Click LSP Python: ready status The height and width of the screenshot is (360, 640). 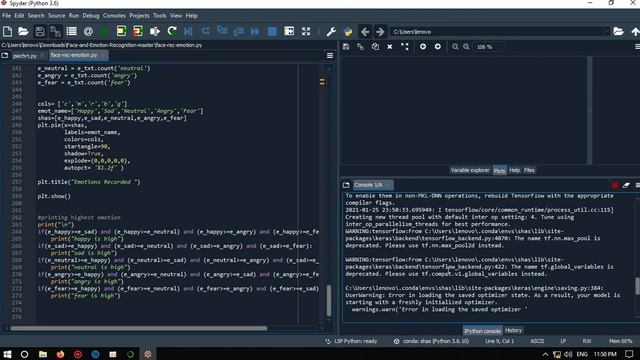(351, 341)
